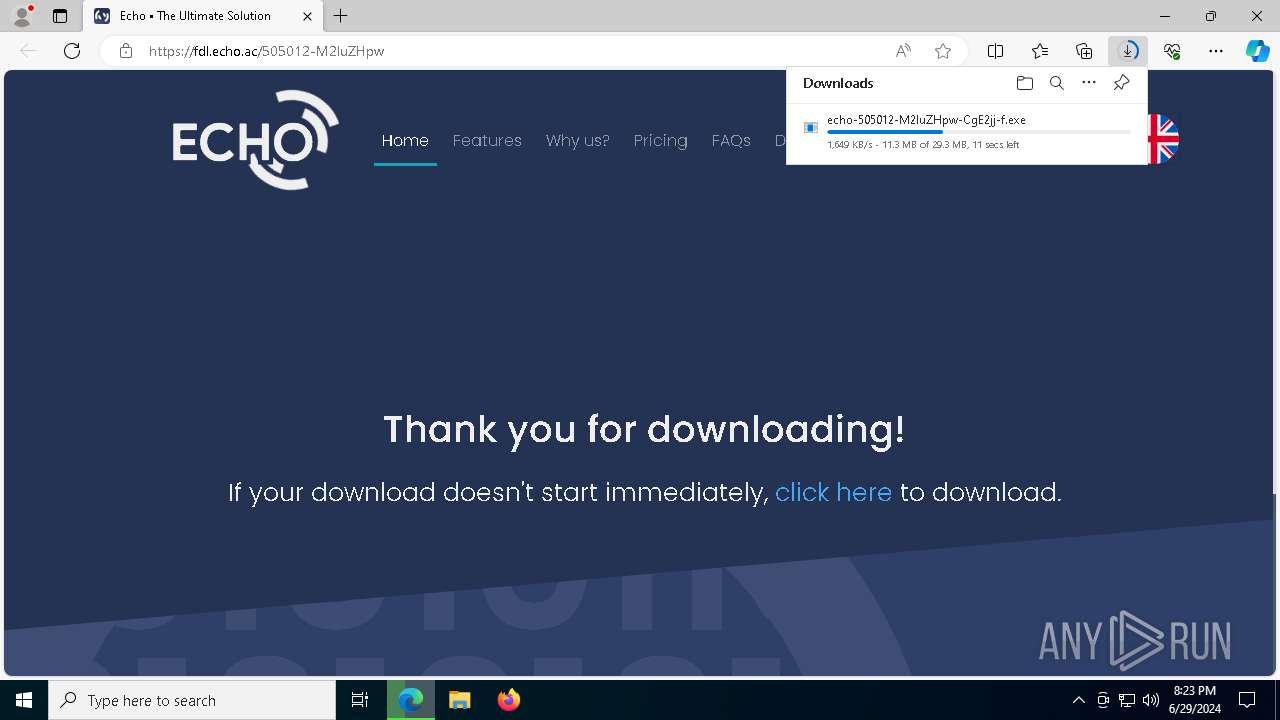Viewport: 1280px width, 720px height.
Task: Search downloads in the flyout
Action: pyautogui.click(x=1056, y=83)
